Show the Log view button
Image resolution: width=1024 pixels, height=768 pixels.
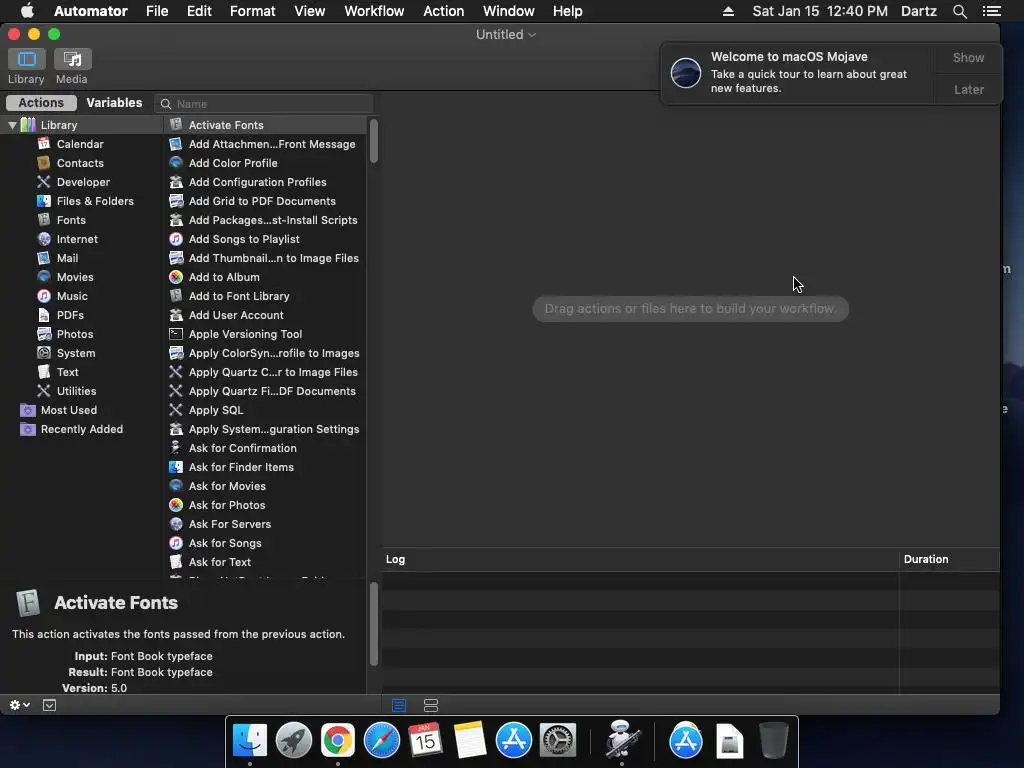tap(399, 705)
